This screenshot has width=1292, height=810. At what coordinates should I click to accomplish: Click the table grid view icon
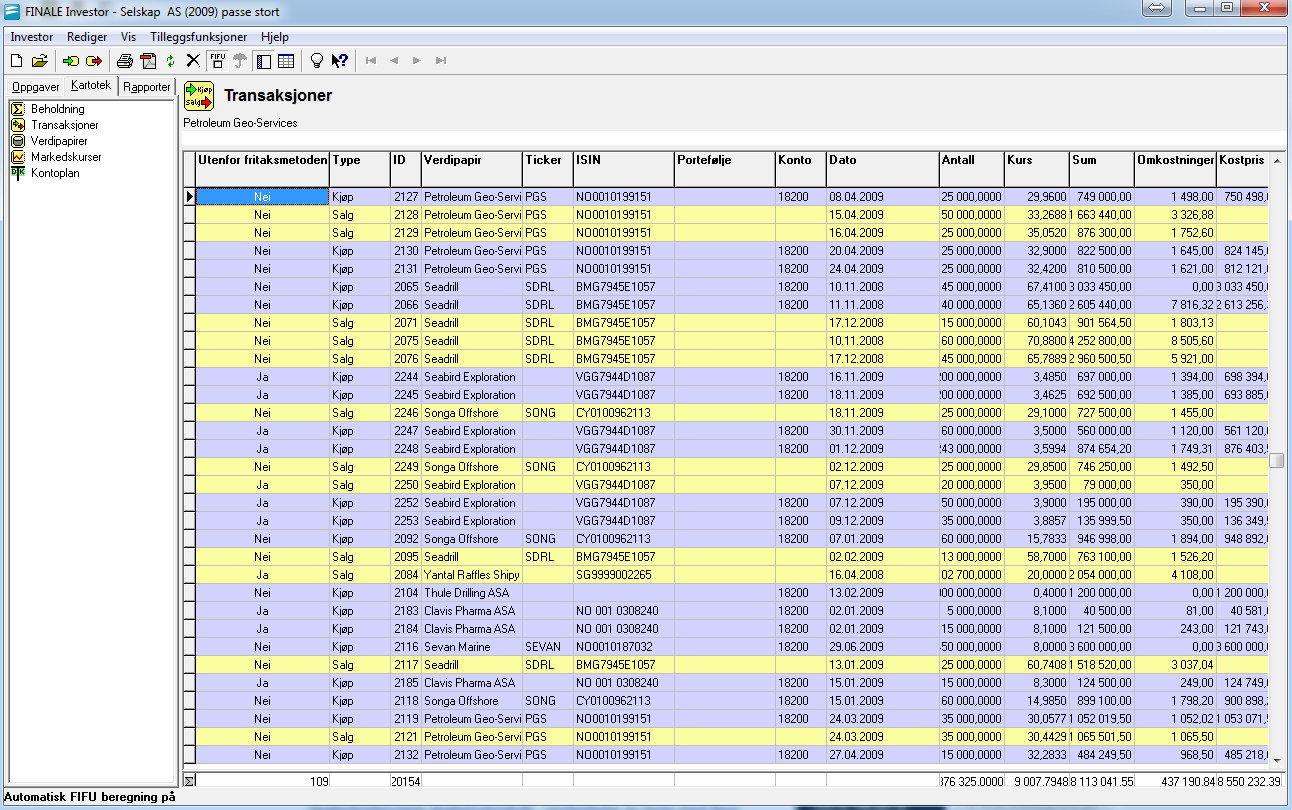point(286,61)
